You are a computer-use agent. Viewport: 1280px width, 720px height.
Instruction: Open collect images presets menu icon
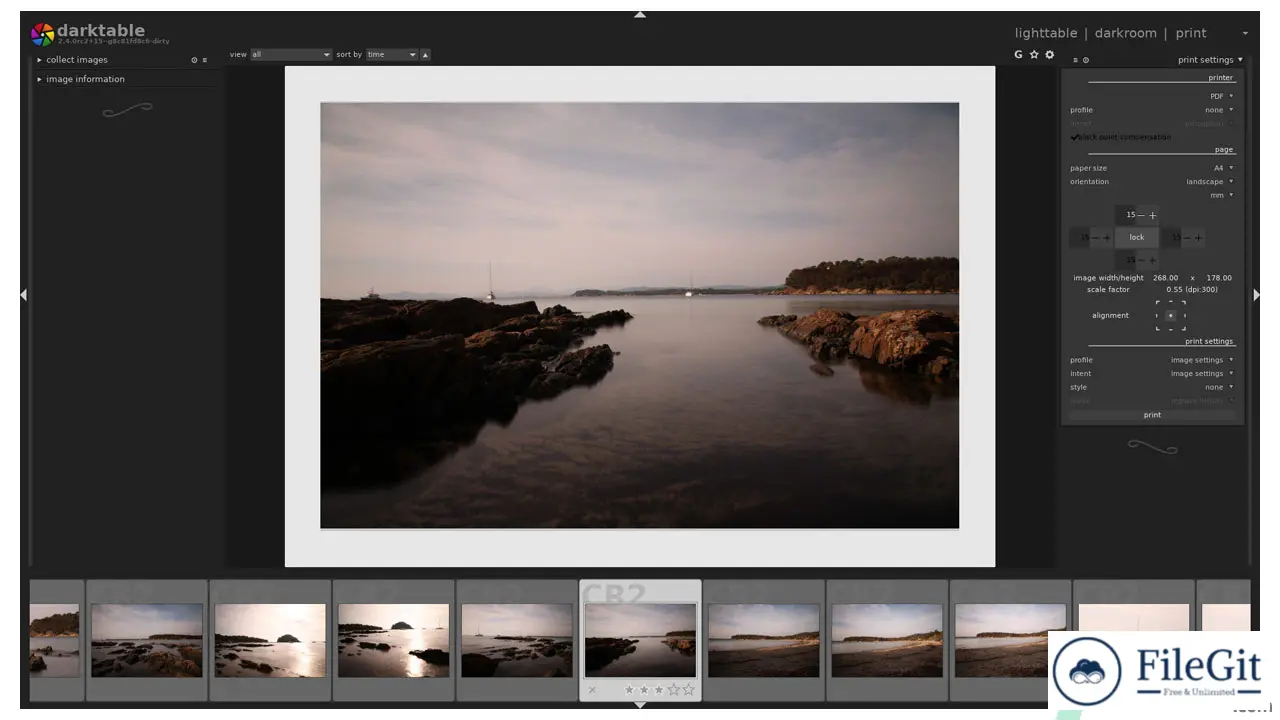[x=205, y=60]
